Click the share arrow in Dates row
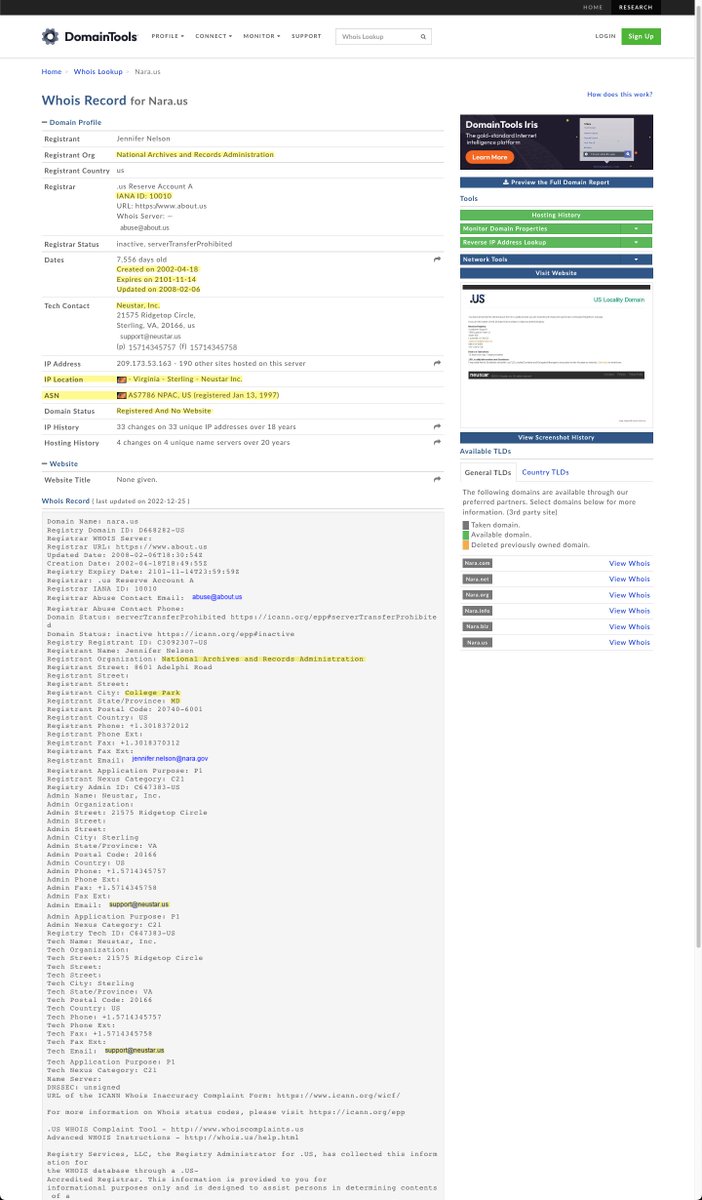The height and width of the screenshot is (1200, 702). pos(437,259)
